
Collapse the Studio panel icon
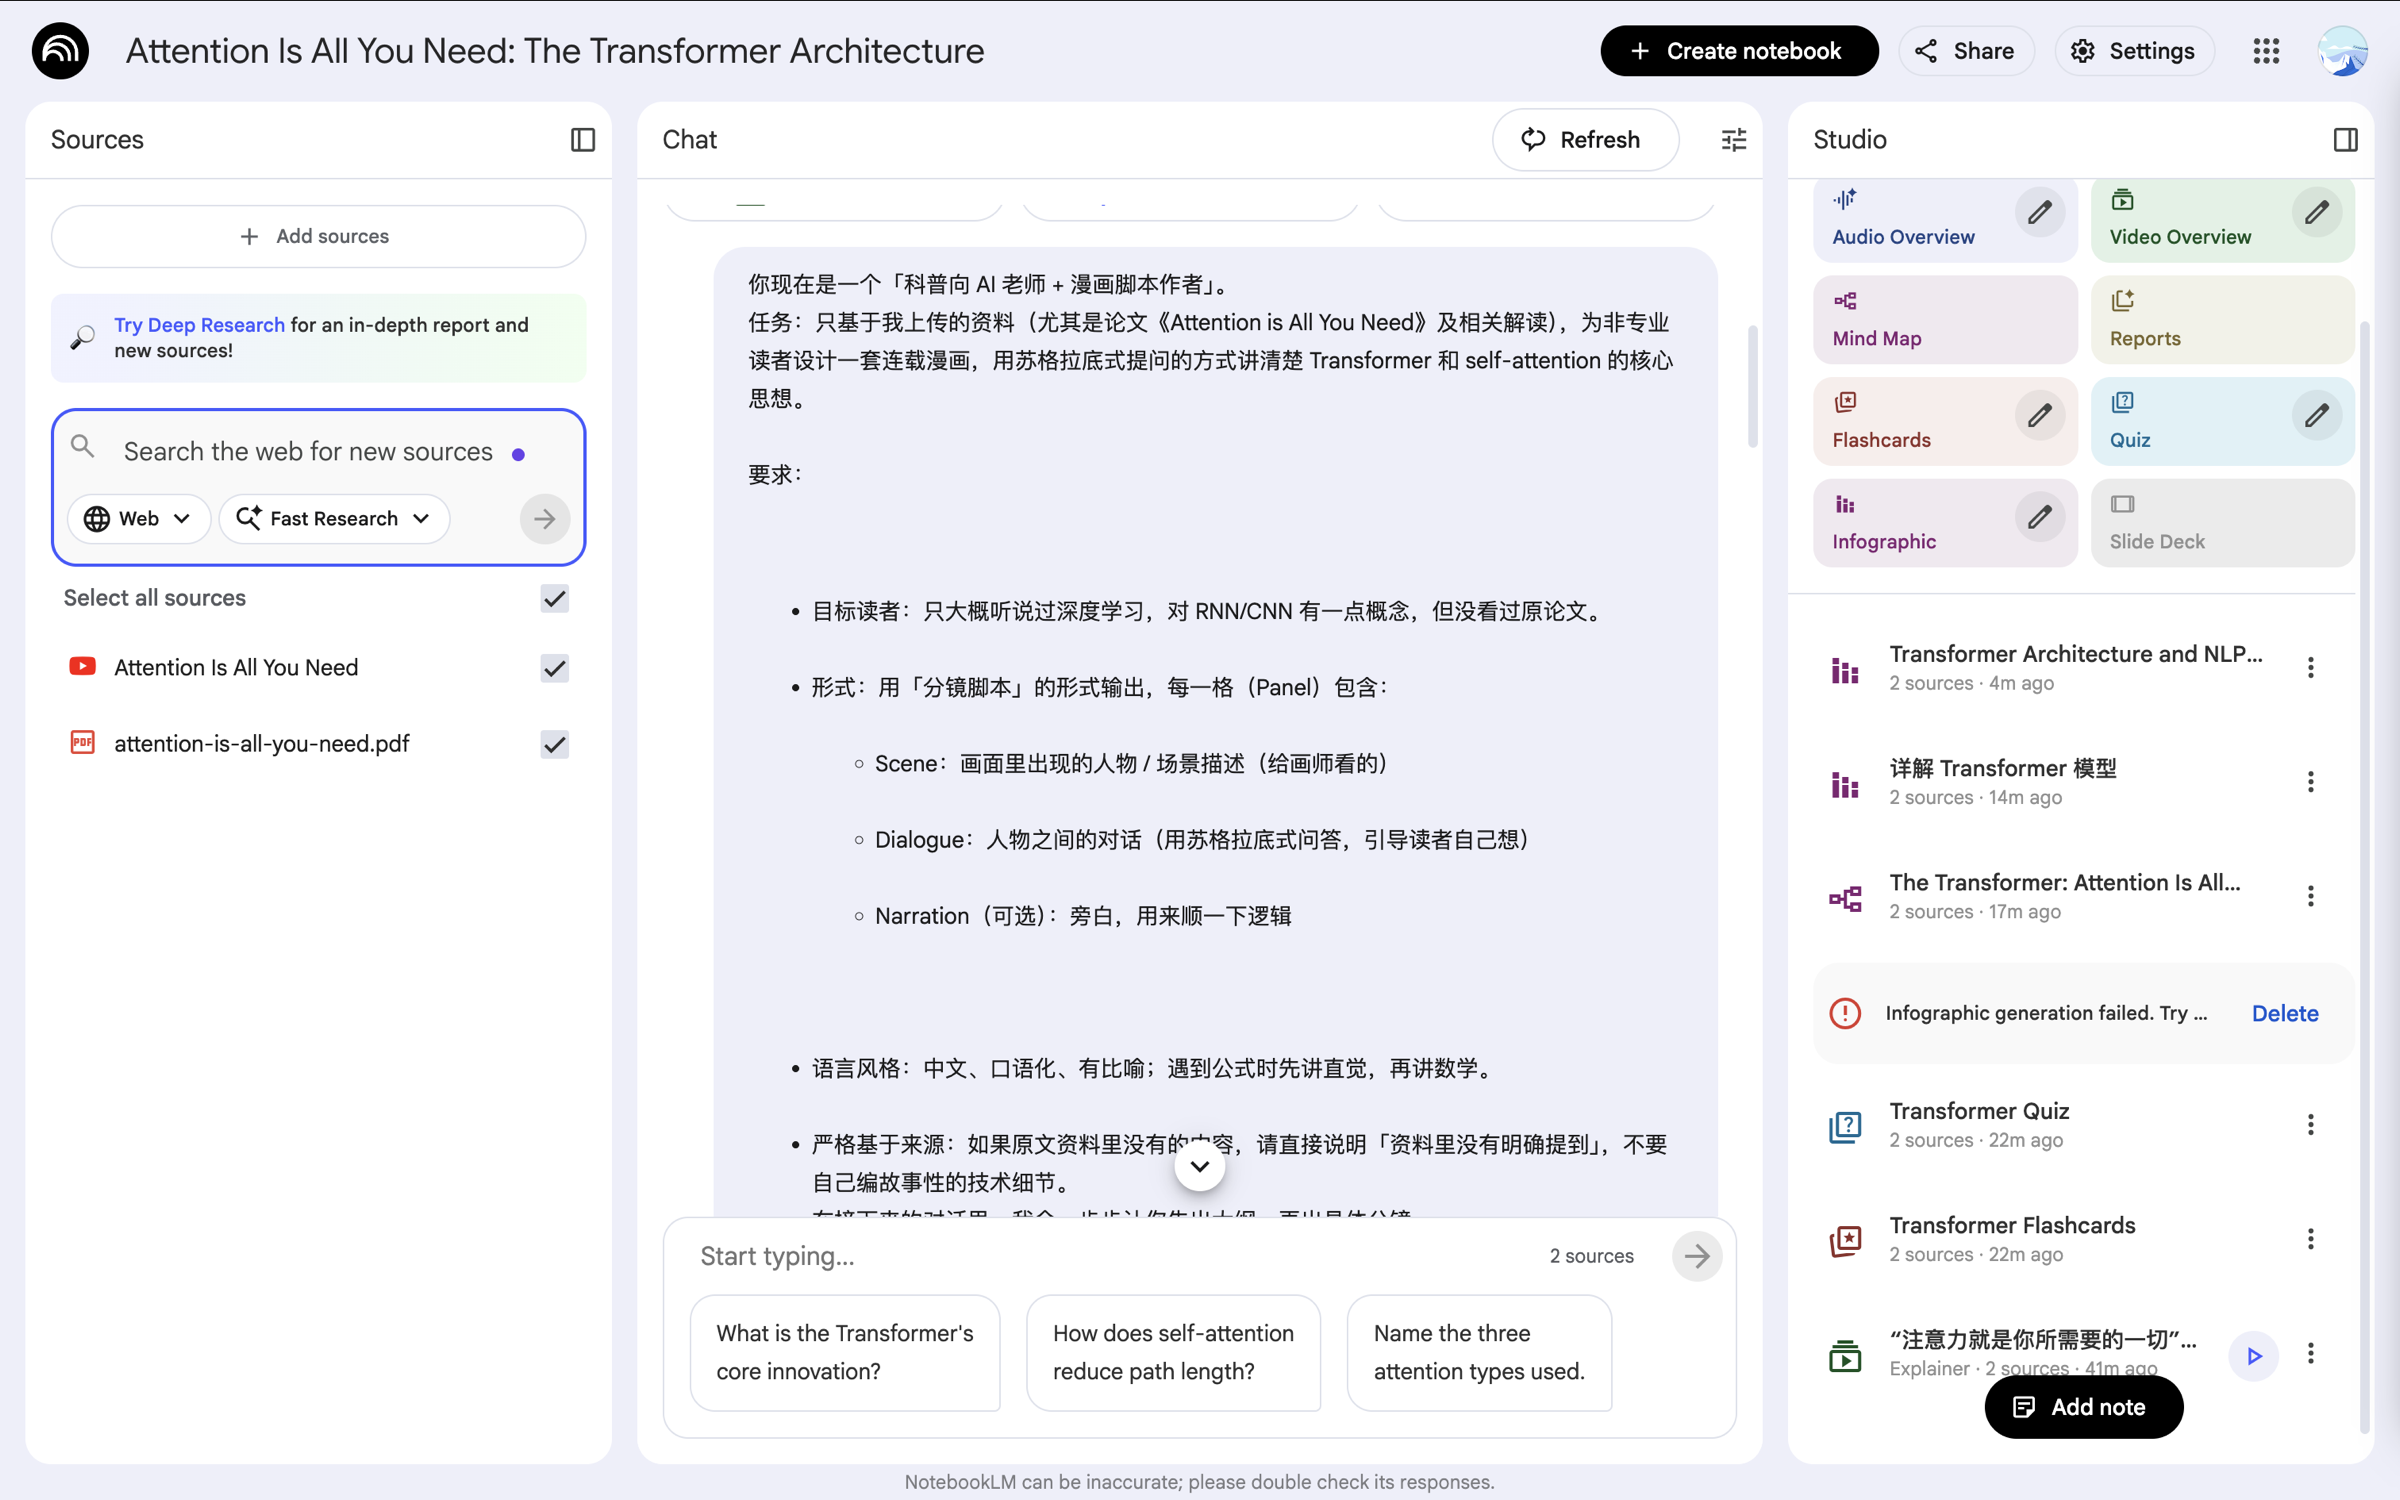click(x=2345, y=140)
